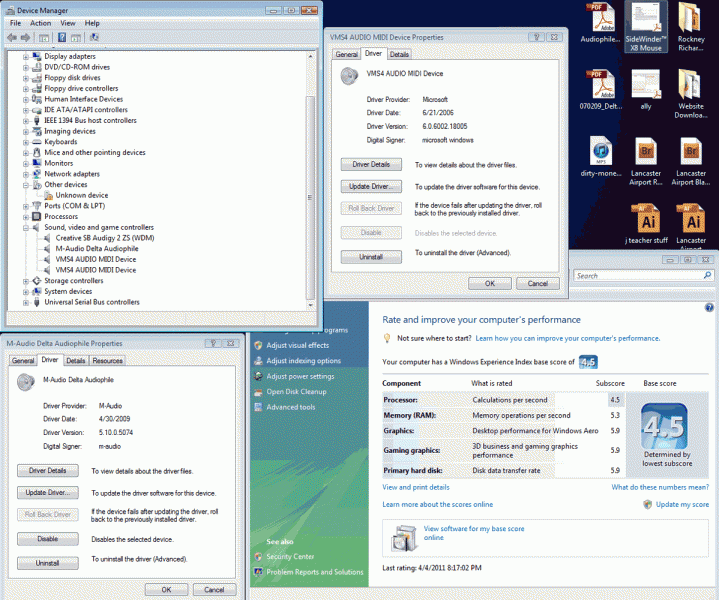Click Open Disk Cleanup link
719x600 pixels.
pyautogui.click(x=296, y=392)
